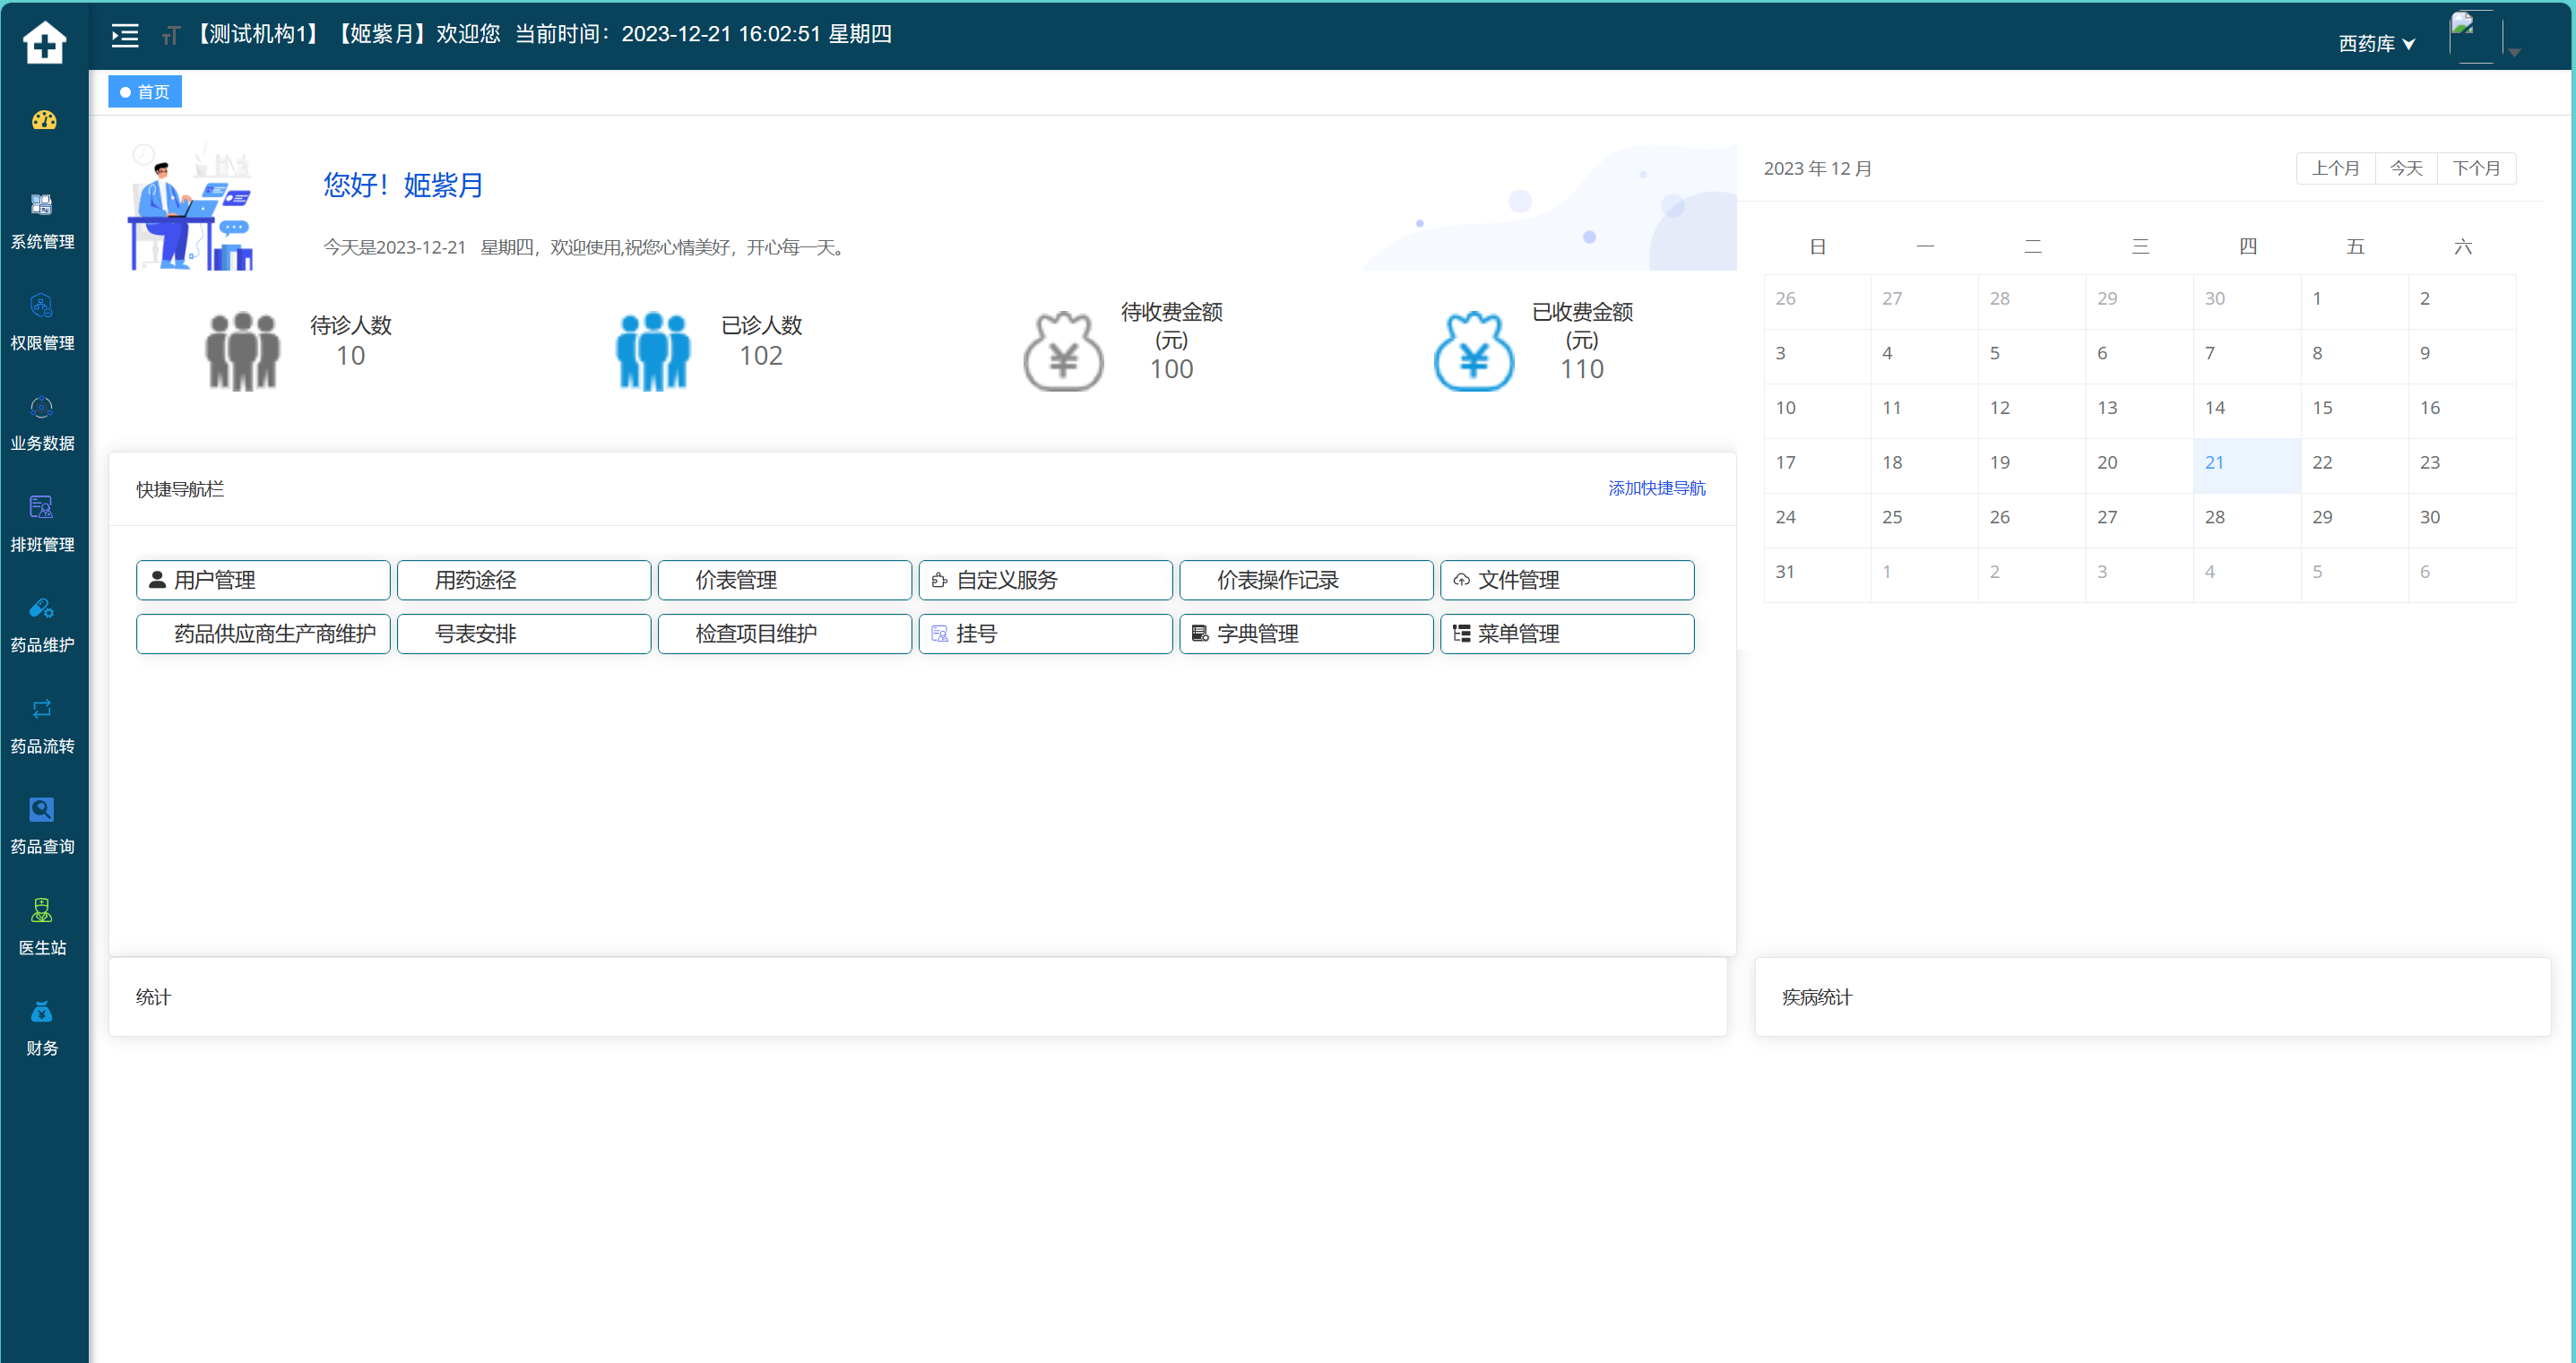Image resolution: width=2576 pixels, height=1363 pixels.
Task: Open the 菜单管理 shortcut
Action: point(1567,634)
